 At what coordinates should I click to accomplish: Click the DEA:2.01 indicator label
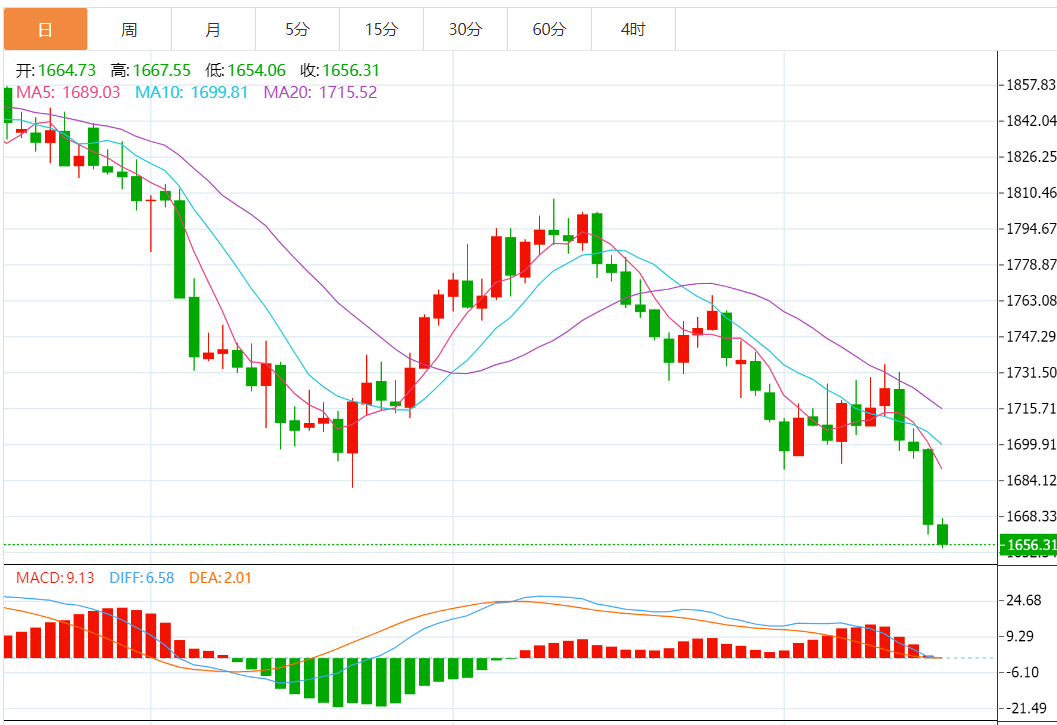[220, 578]
